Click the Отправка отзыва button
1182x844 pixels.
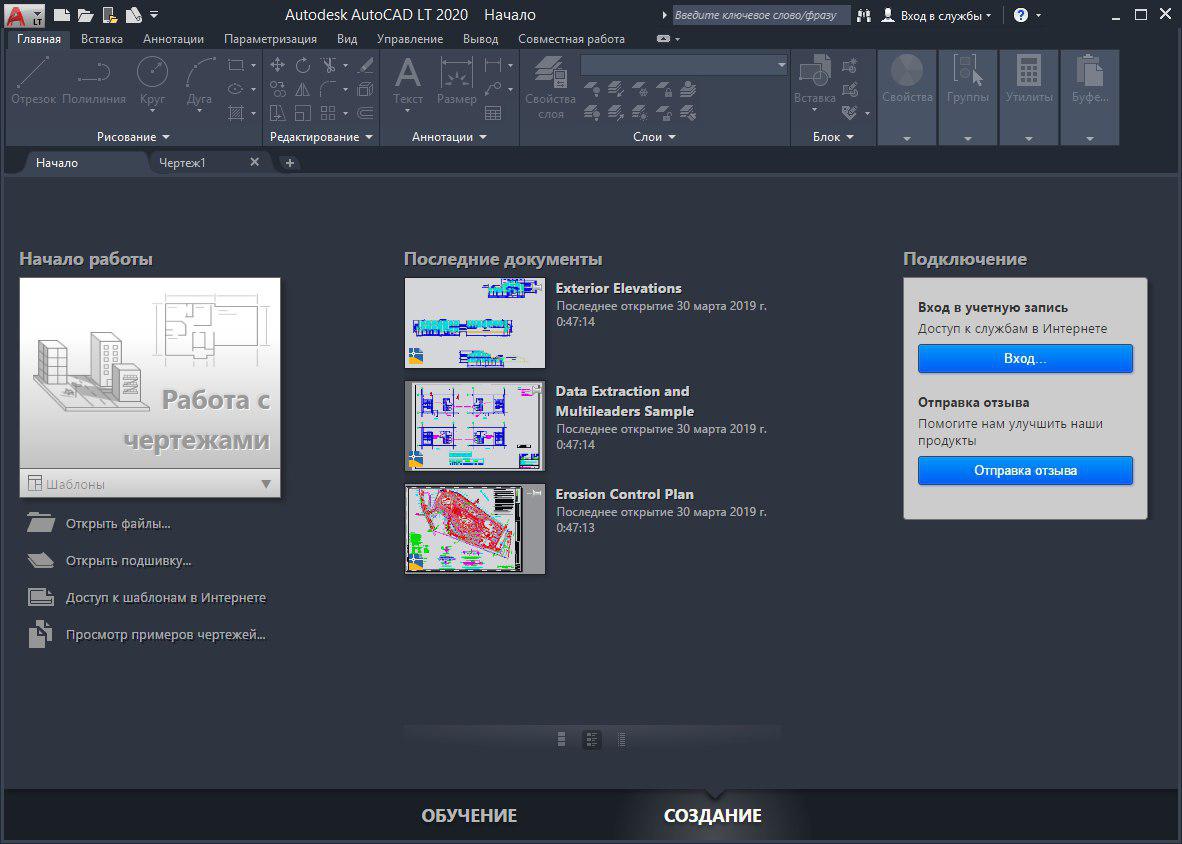[1025, 470]
